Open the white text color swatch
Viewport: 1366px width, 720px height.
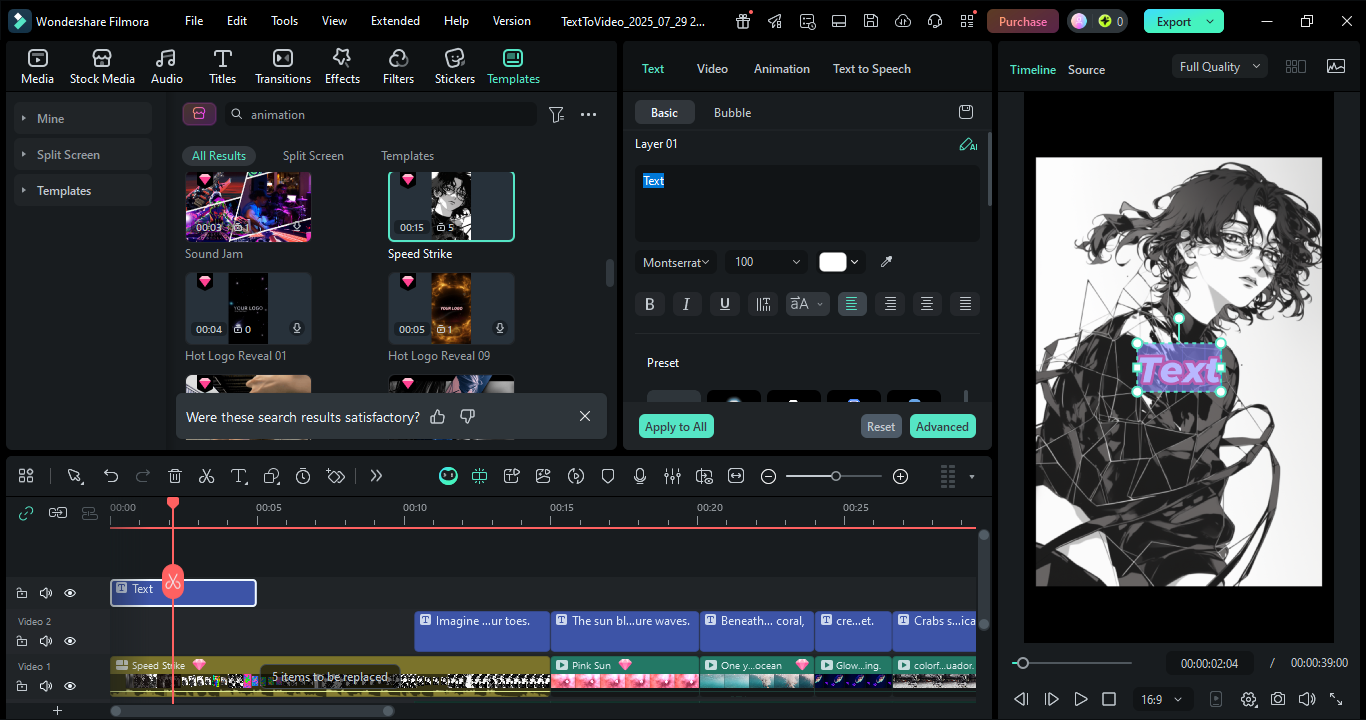tap(833, 262)
